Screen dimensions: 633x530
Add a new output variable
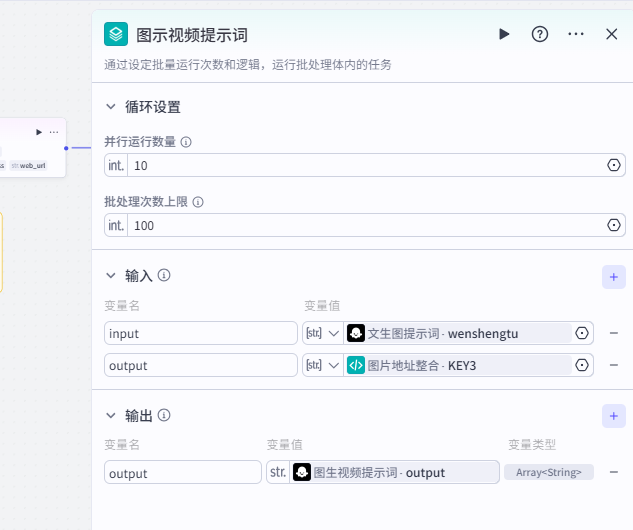point(614,415)
